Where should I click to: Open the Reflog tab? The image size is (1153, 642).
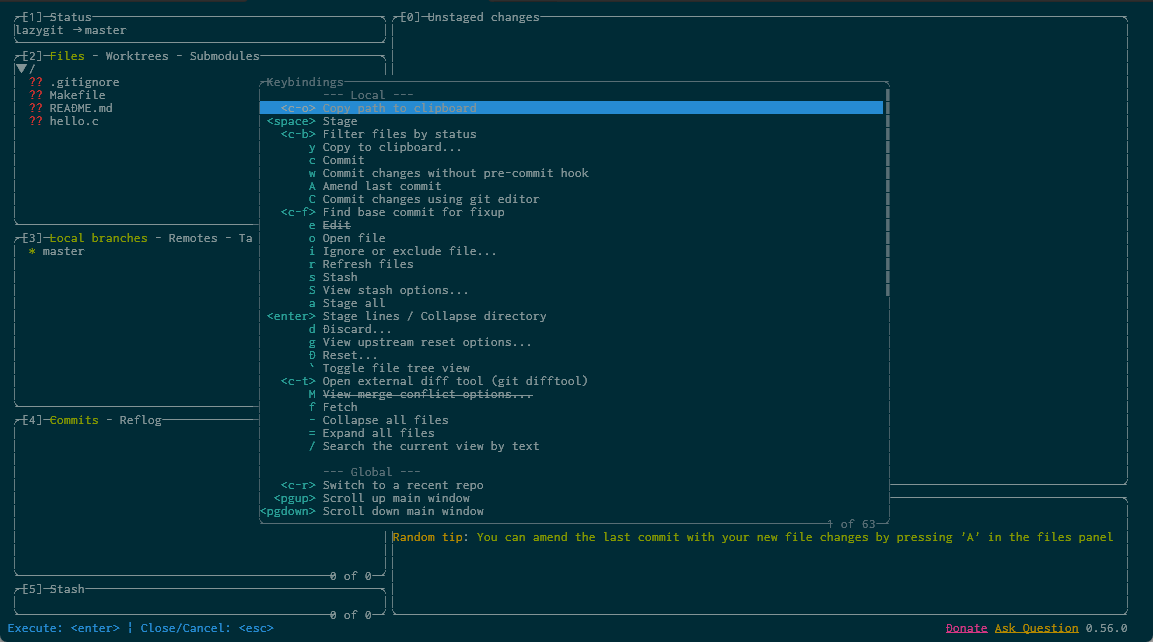[x=140, y=420]
